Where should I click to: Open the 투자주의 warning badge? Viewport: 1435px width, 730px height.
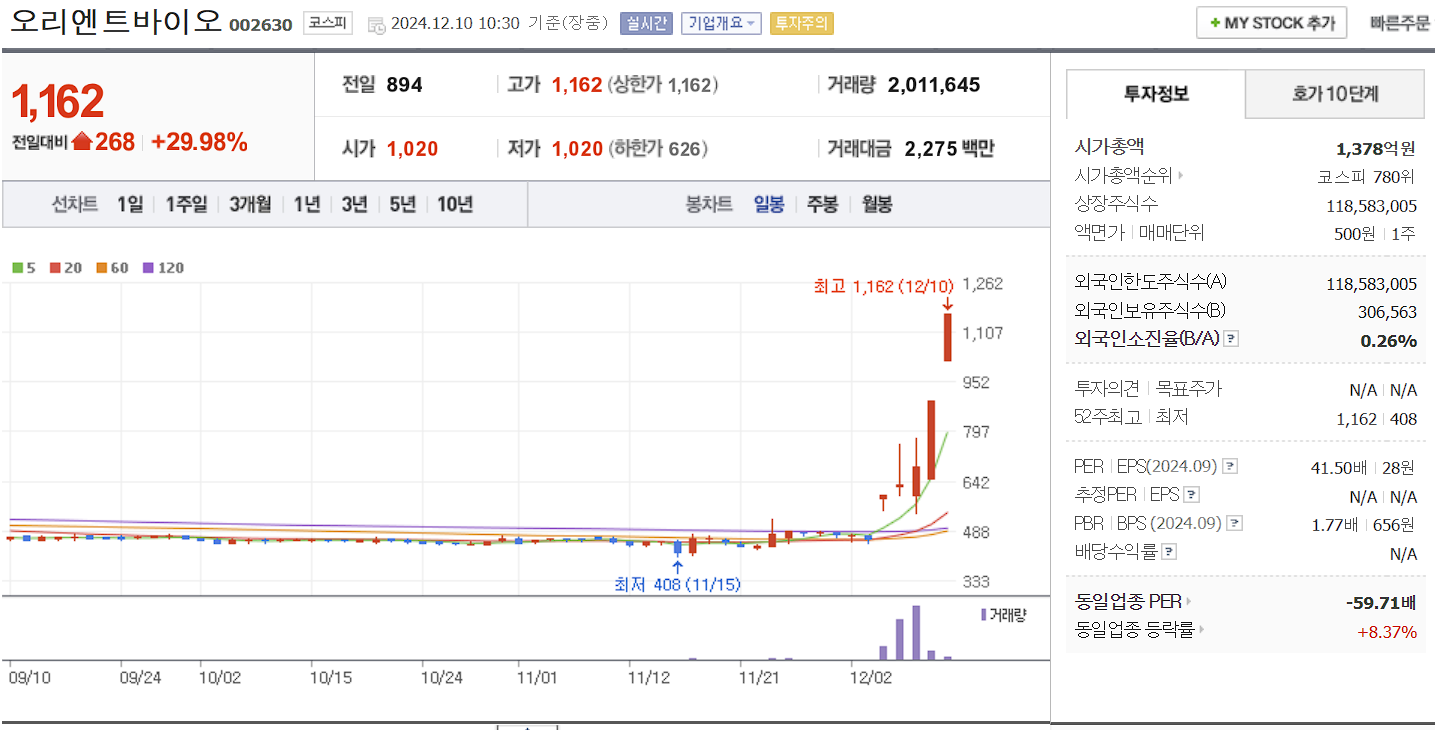point(800,22)
